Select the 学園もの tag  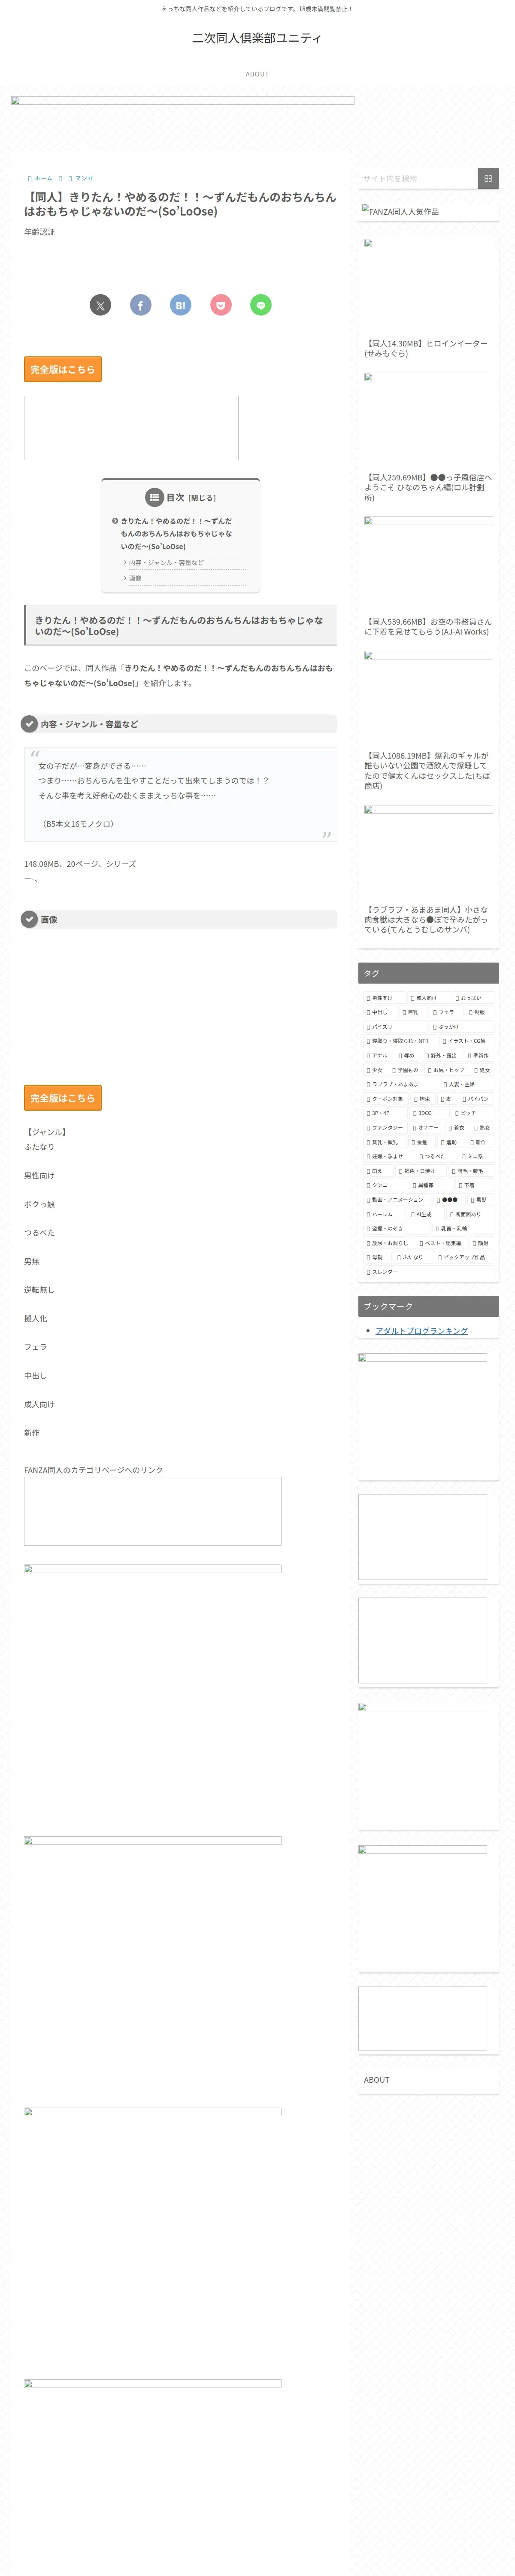pyautogui.click(x=405, y=1070)
